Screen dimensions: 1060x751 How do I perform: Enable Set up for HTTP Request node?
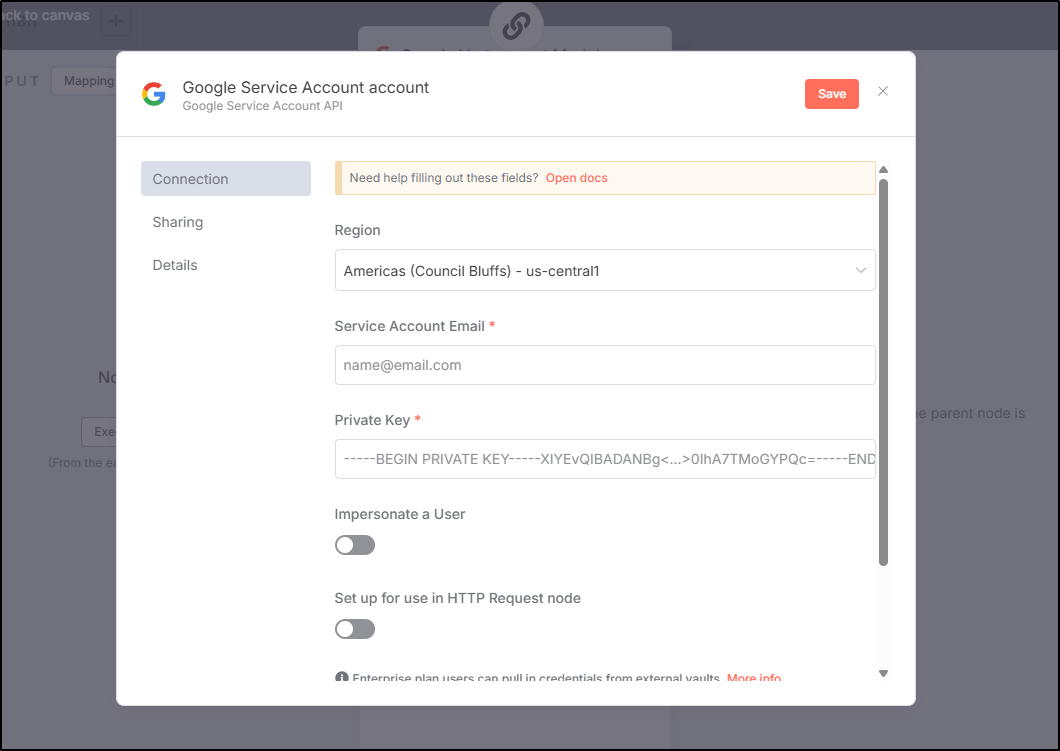[355, 629]
